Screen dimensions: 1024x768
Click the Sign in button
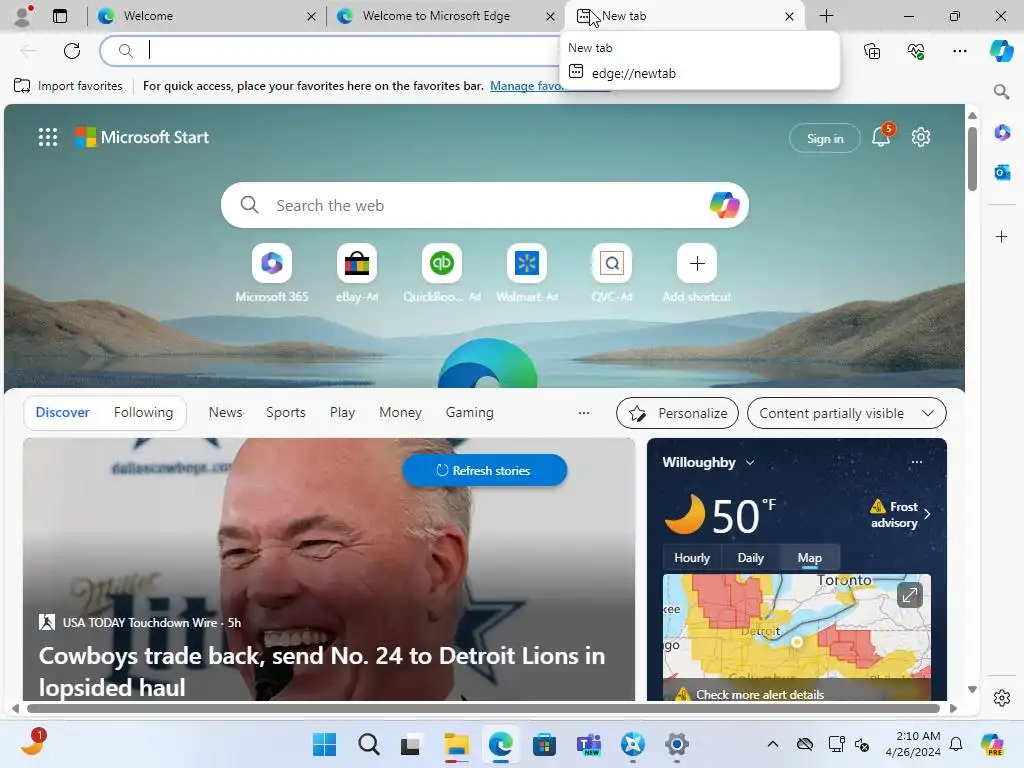825,138
